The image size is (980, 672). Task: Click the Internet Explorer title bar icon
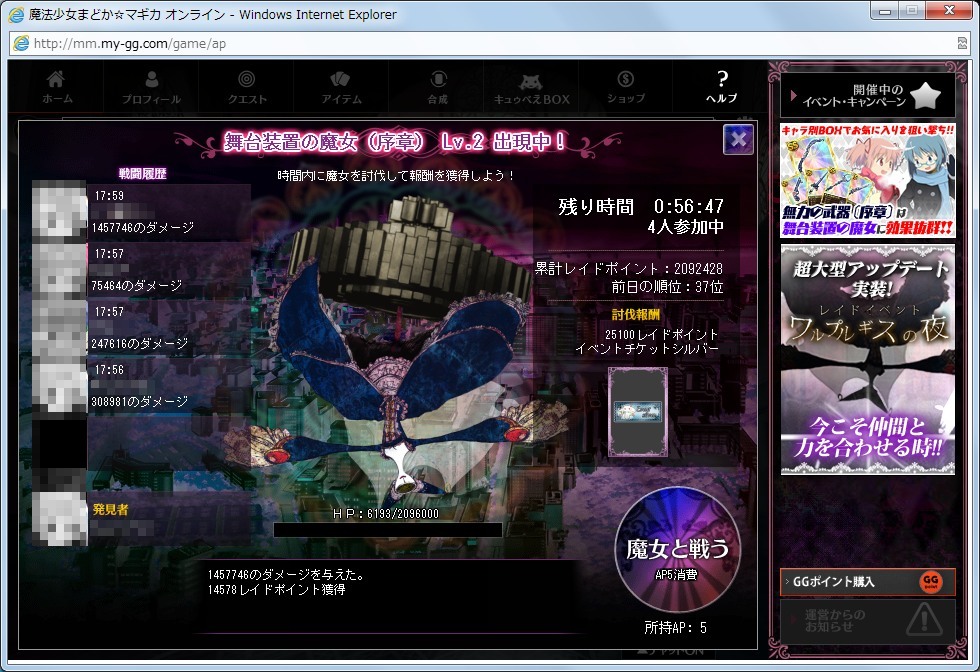[x=17, y=14]
